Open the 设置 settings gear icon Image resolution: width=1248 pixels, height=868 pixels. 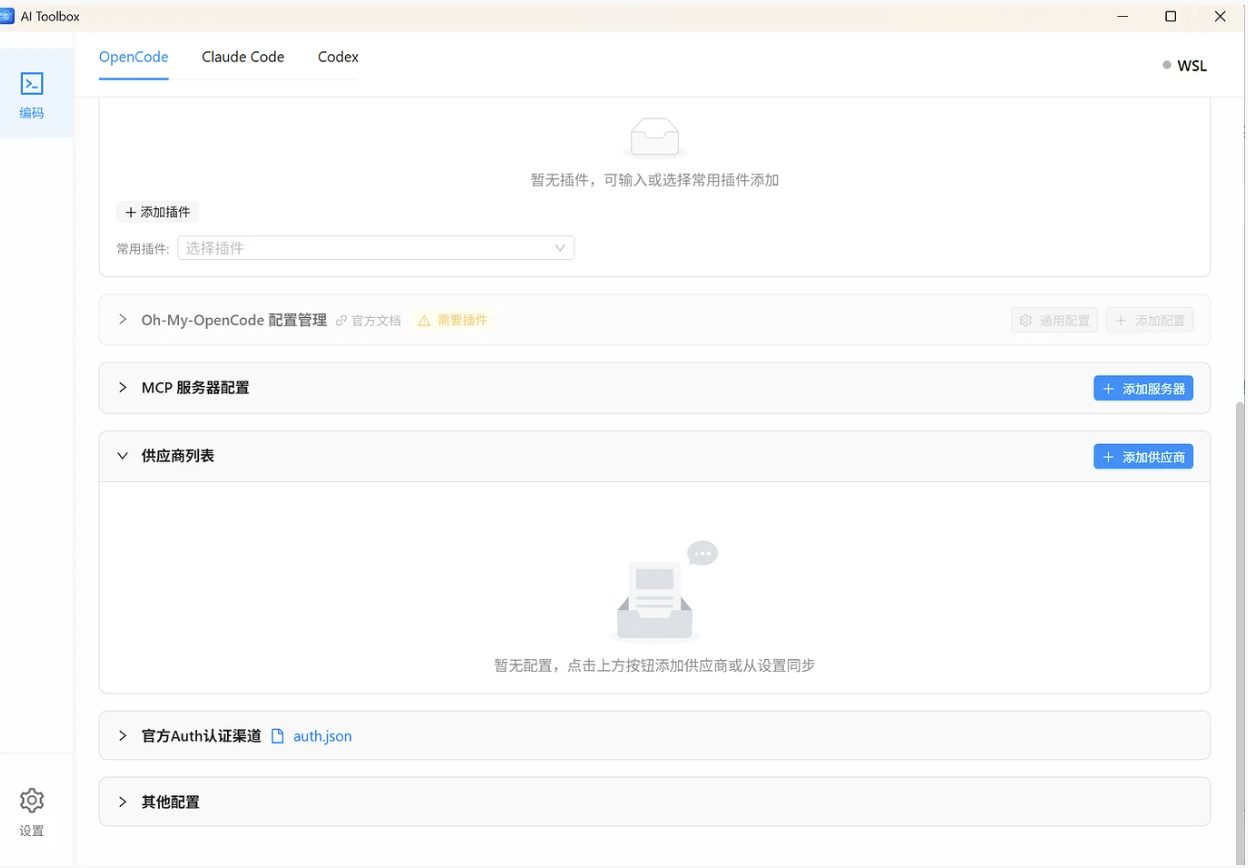pos(31,800)
